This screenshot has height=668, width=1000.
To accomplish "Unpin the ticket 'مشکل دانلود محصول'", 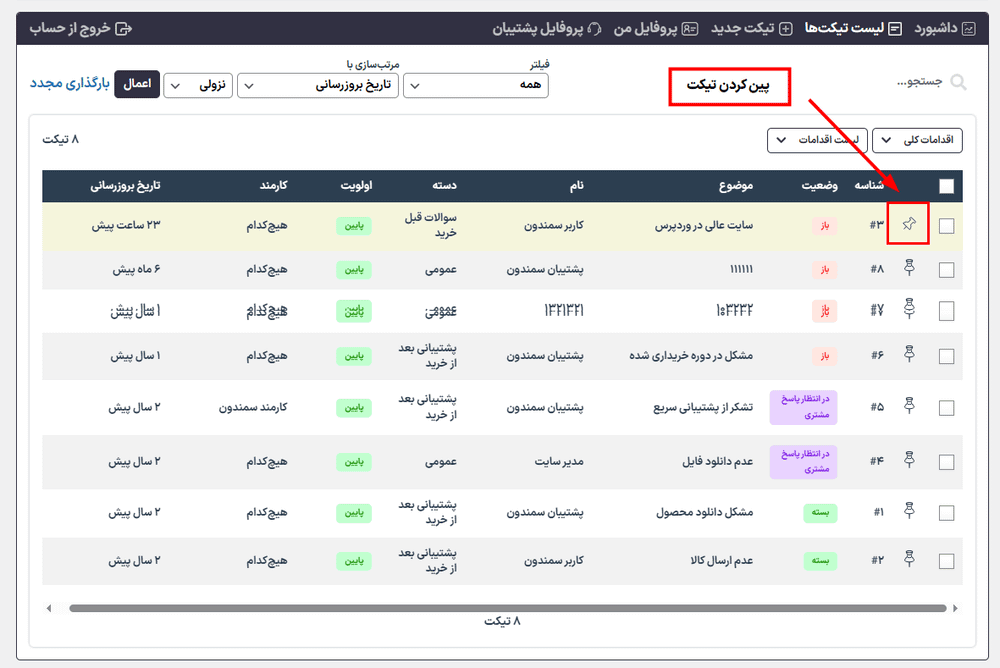I will point(908,512).
